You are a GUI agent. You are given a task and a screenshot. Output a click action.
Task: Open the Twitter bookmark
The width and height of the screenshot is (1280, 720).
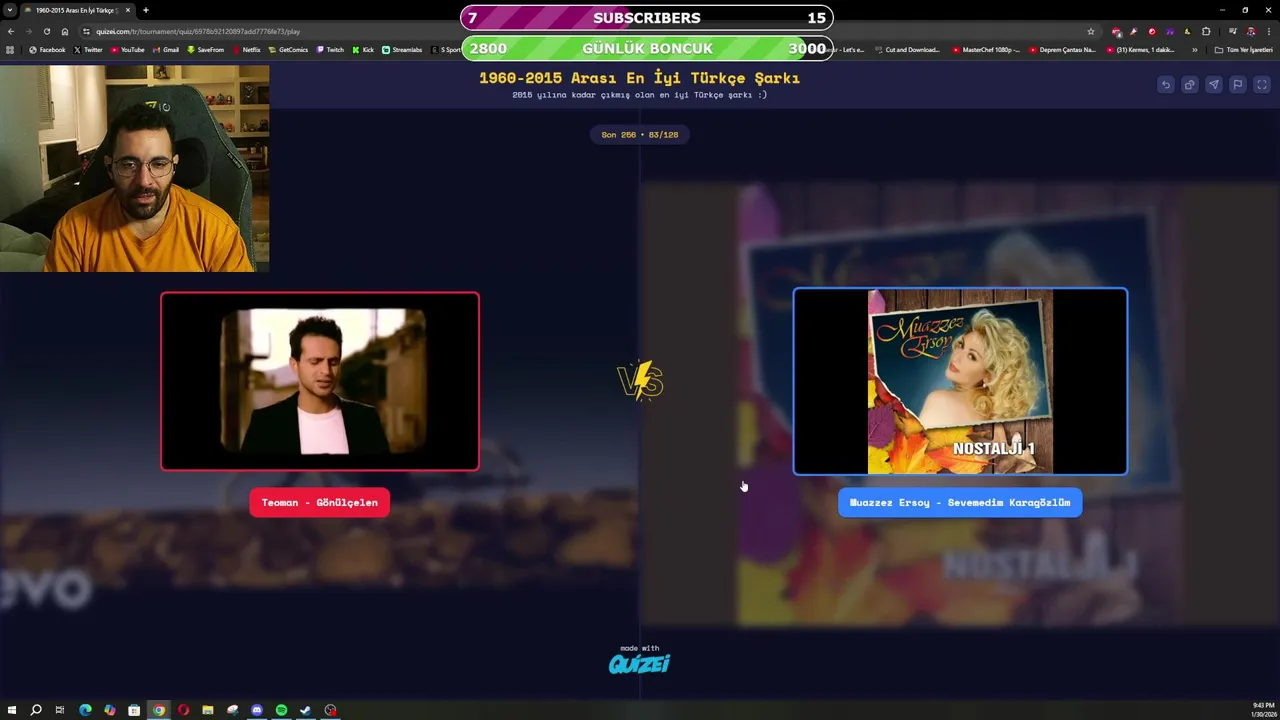(x=88, y=49)
